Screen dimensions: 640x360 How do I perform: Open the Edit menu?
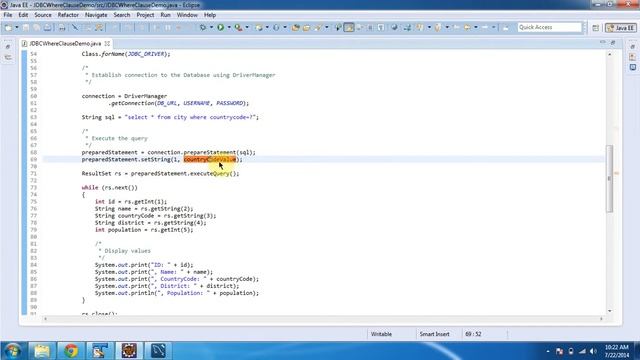pyautogui.click(x=23, y=15)
